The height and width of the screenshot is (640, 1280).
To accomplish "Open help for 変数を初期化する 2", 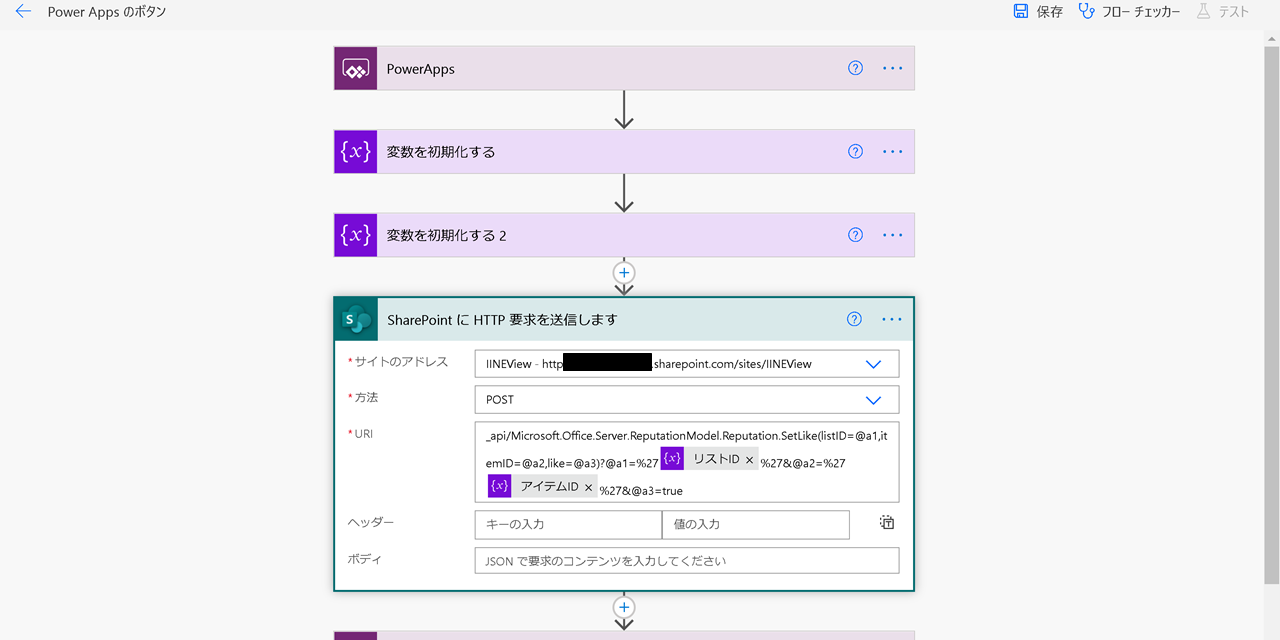I will point(855,235).
